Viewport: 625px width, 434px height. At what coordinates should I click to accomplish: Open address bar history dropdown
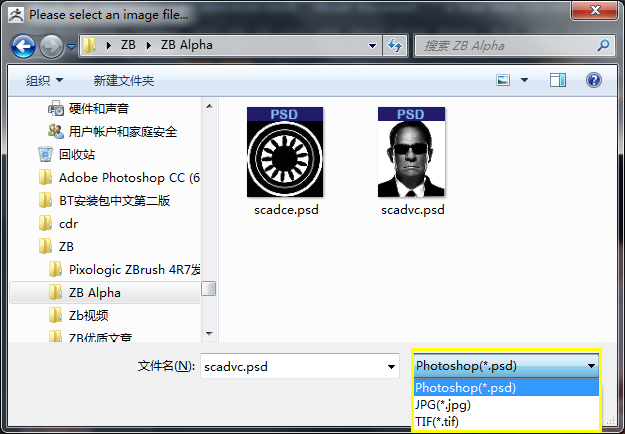[x=372, y=46]
